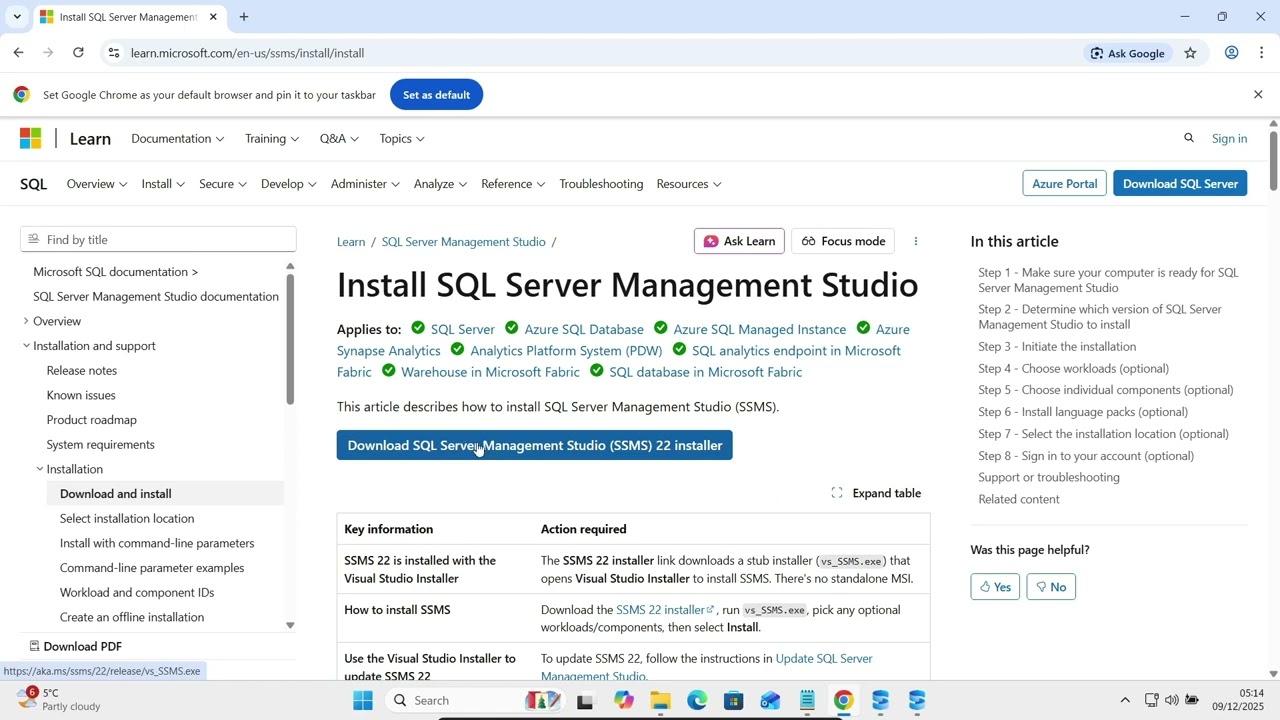Open Workload and component IDs page
This screenshot has width=1280, height=720.
point(137,592)
